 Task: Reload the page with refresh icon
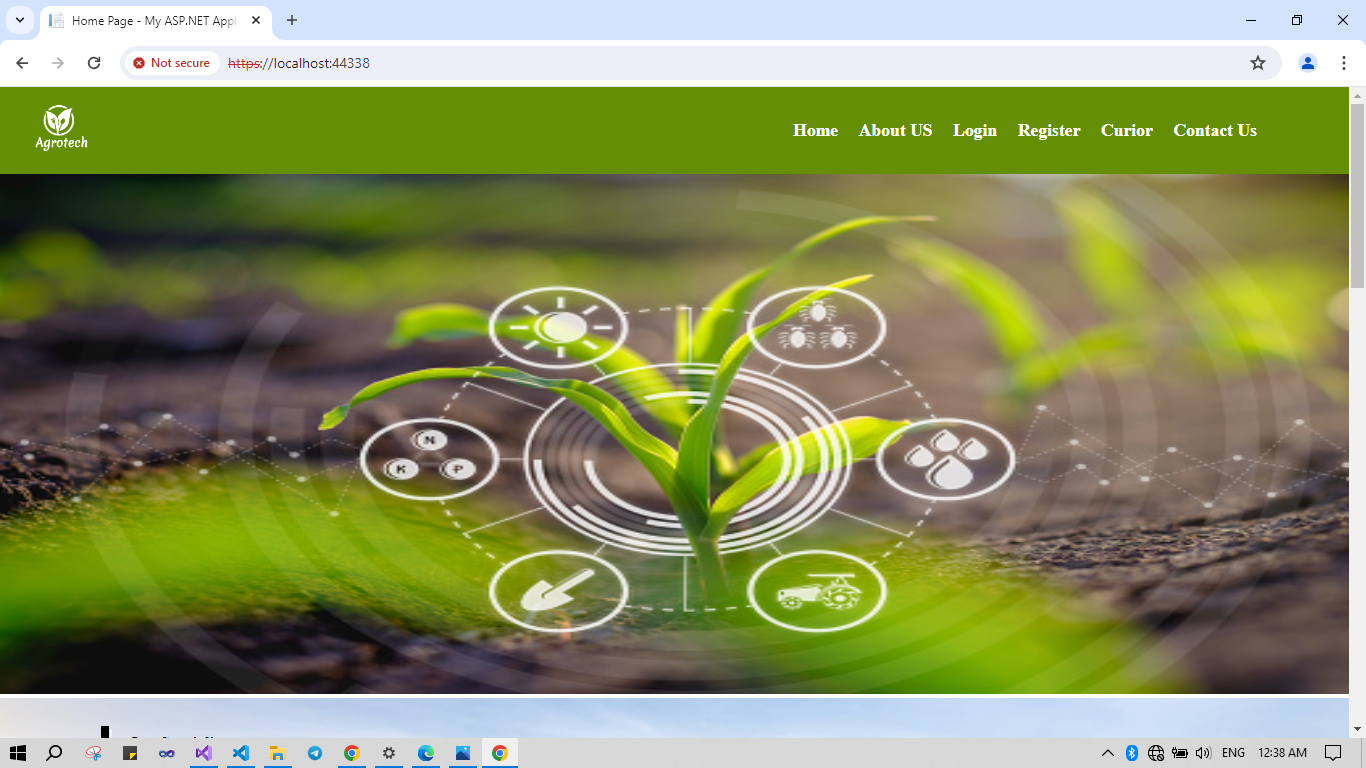click(94, 63)
